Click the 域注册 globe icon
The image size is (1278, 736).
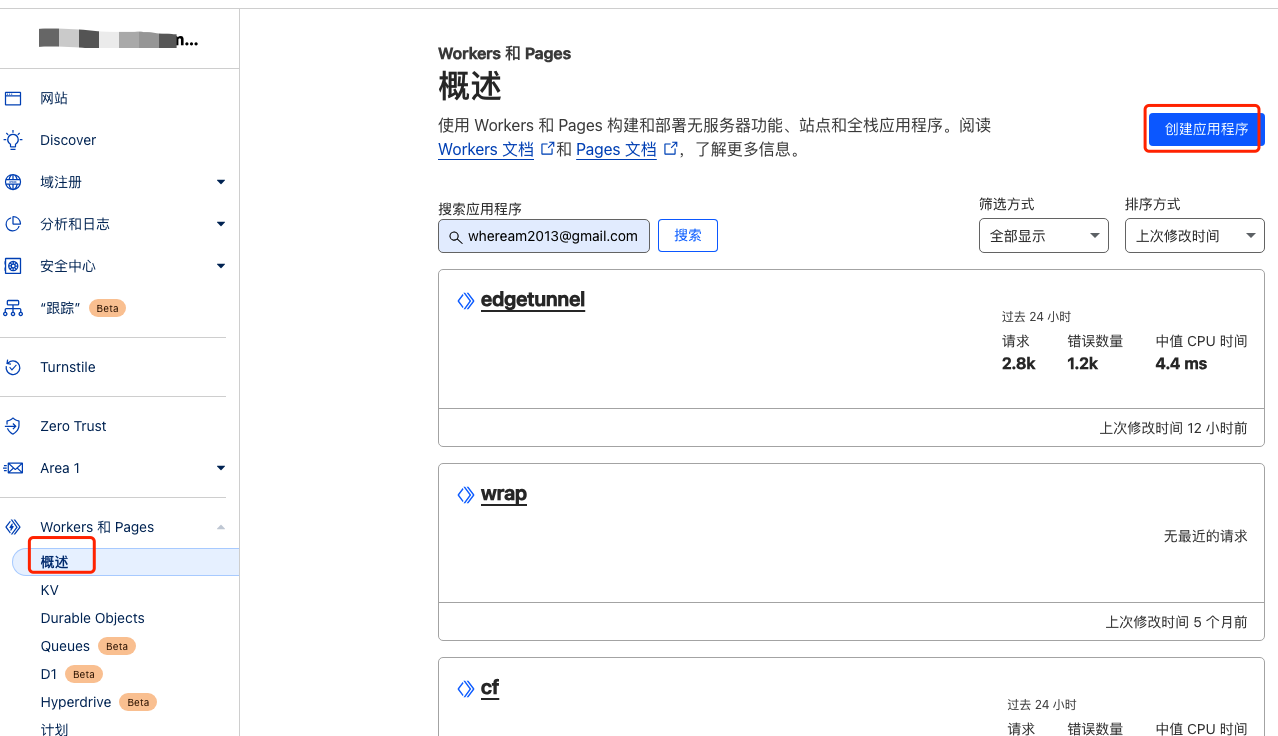tap(13, 182)
